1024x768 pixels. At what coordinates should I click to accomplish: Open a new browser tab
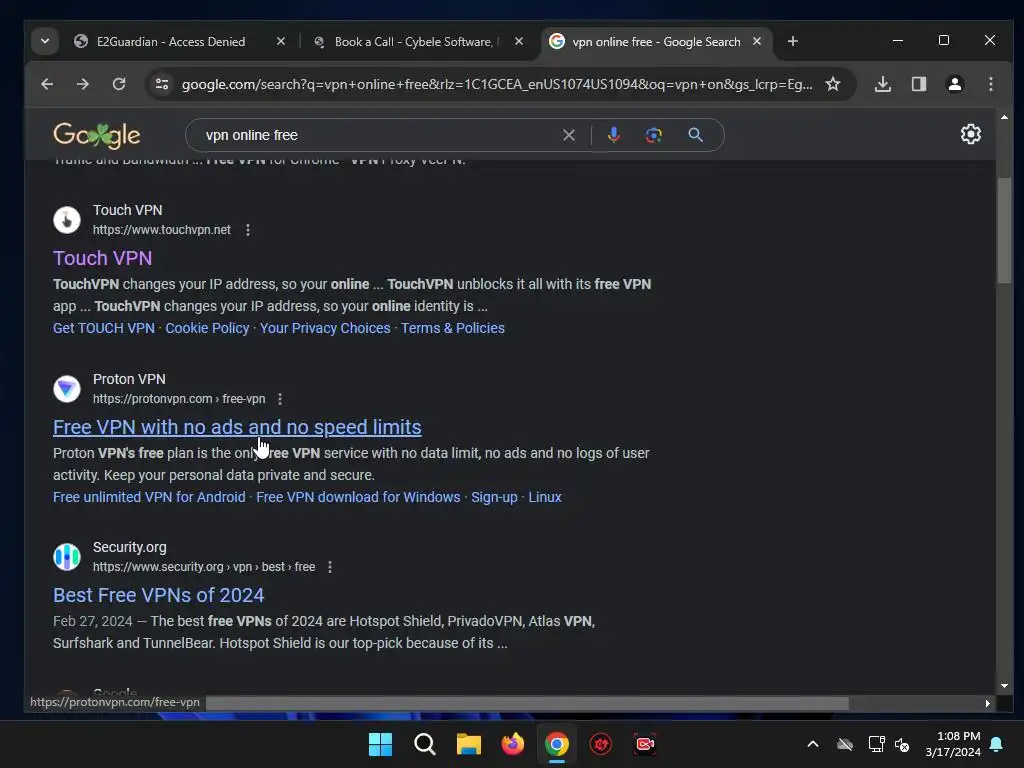click(x=793, y=41)
